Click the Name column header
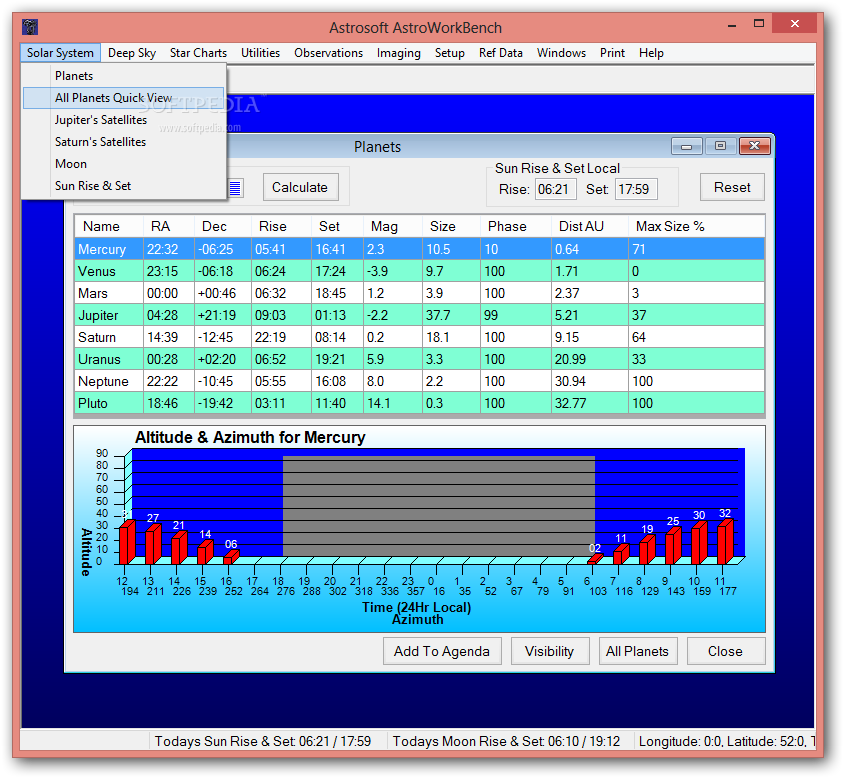This screenshot has width=844, height=778. pos(109,227)
